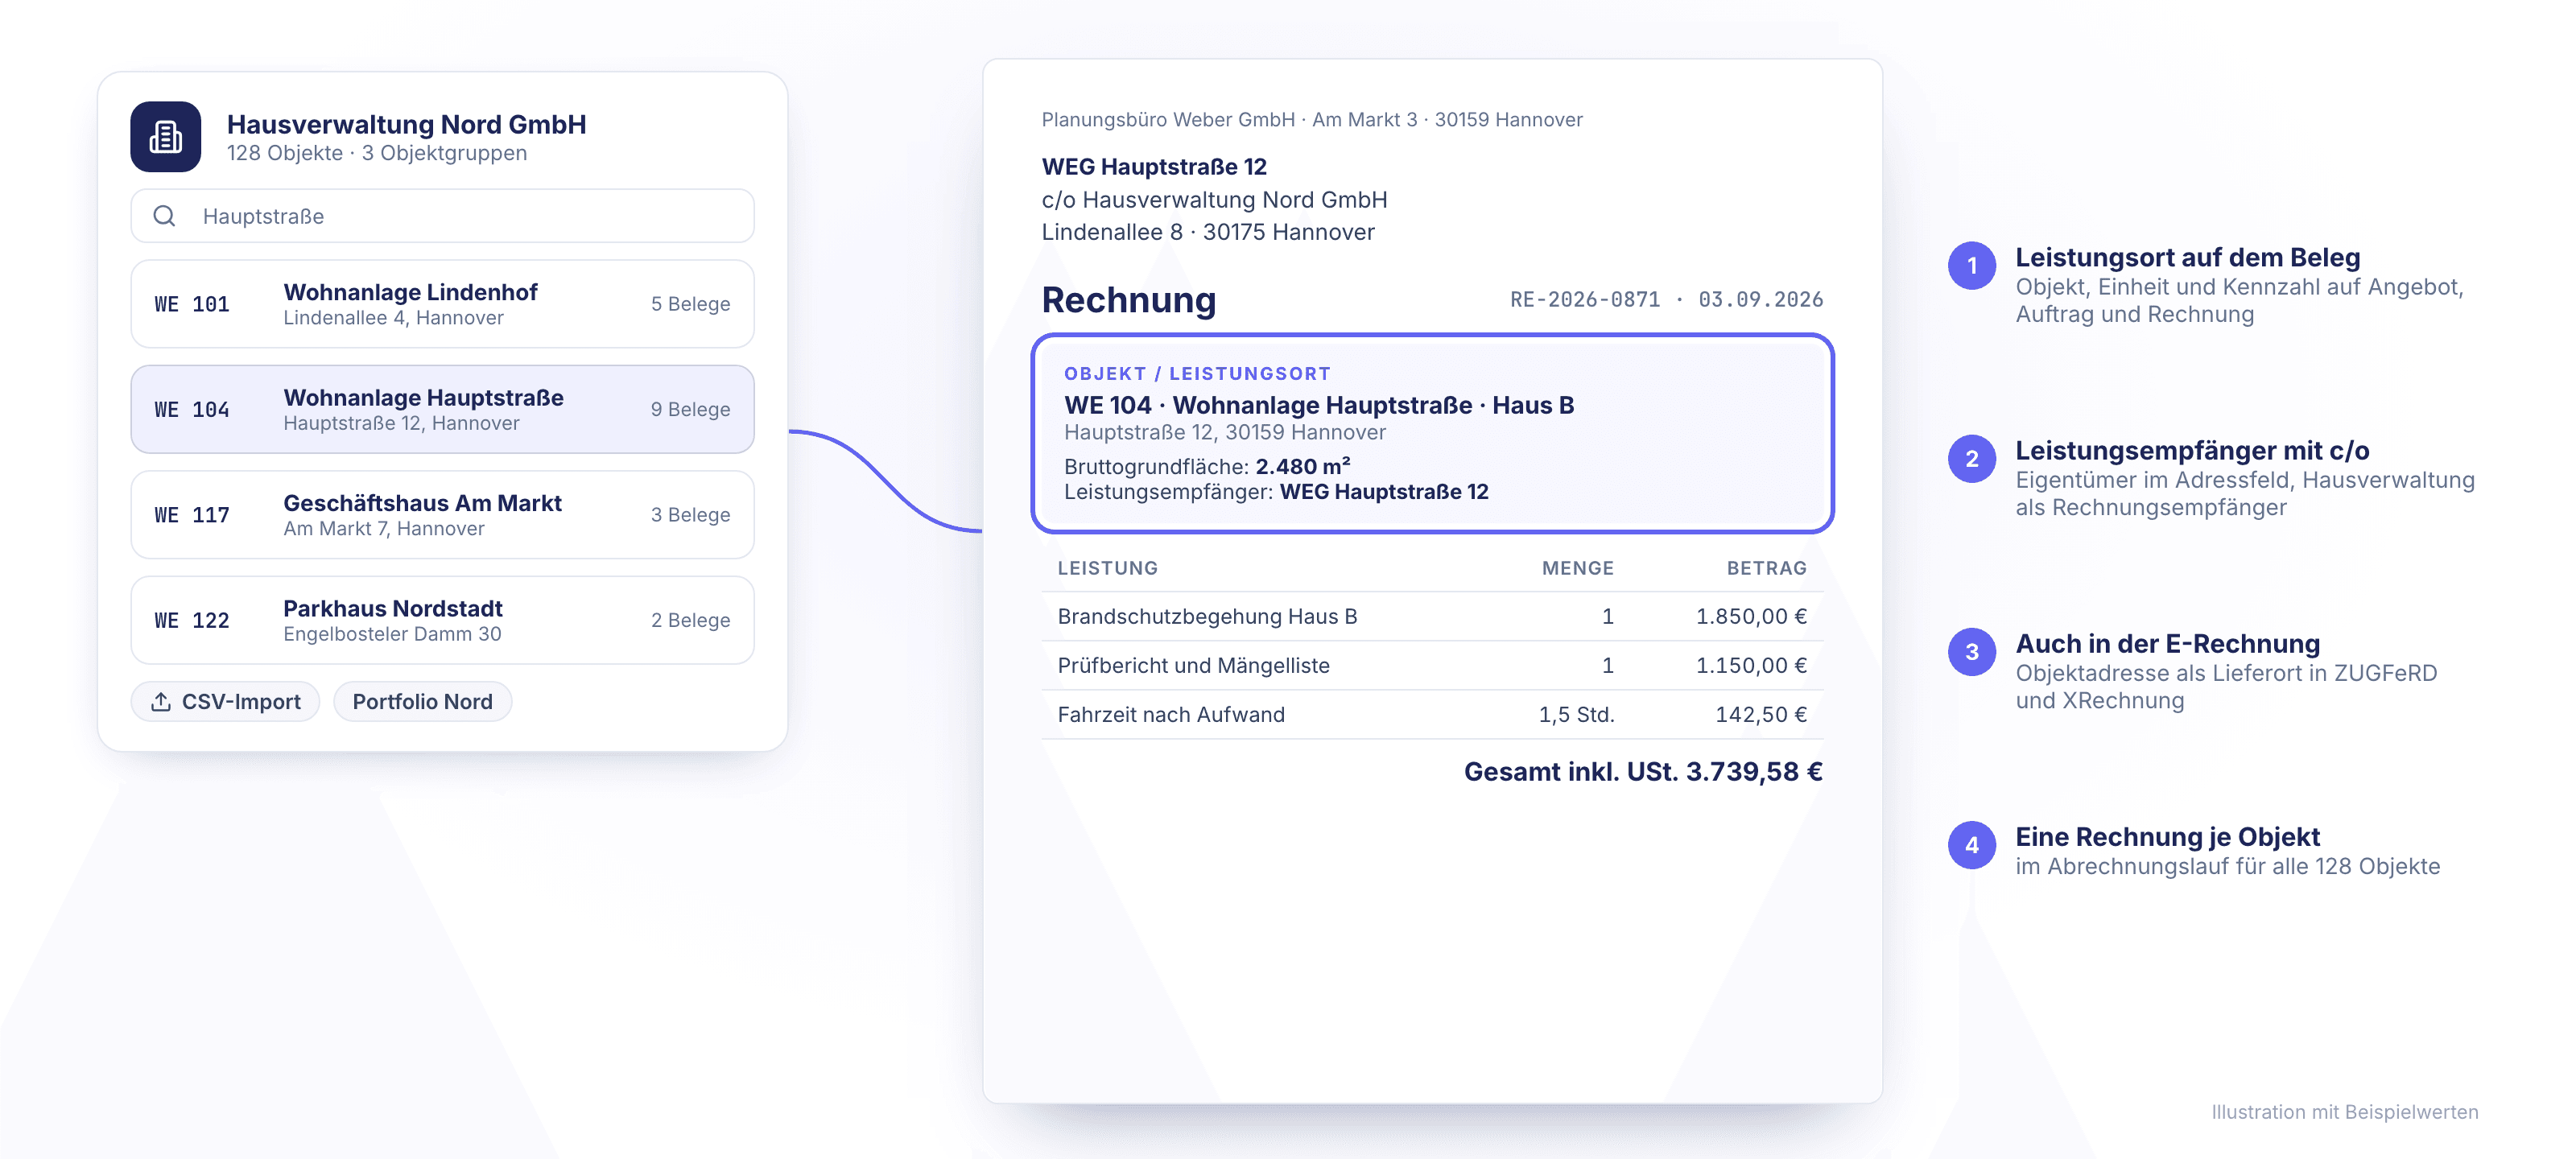Viewport: 2576px width, 1159px height.
Task: Click the search magnifier icon
Action: tap(165, 216)
